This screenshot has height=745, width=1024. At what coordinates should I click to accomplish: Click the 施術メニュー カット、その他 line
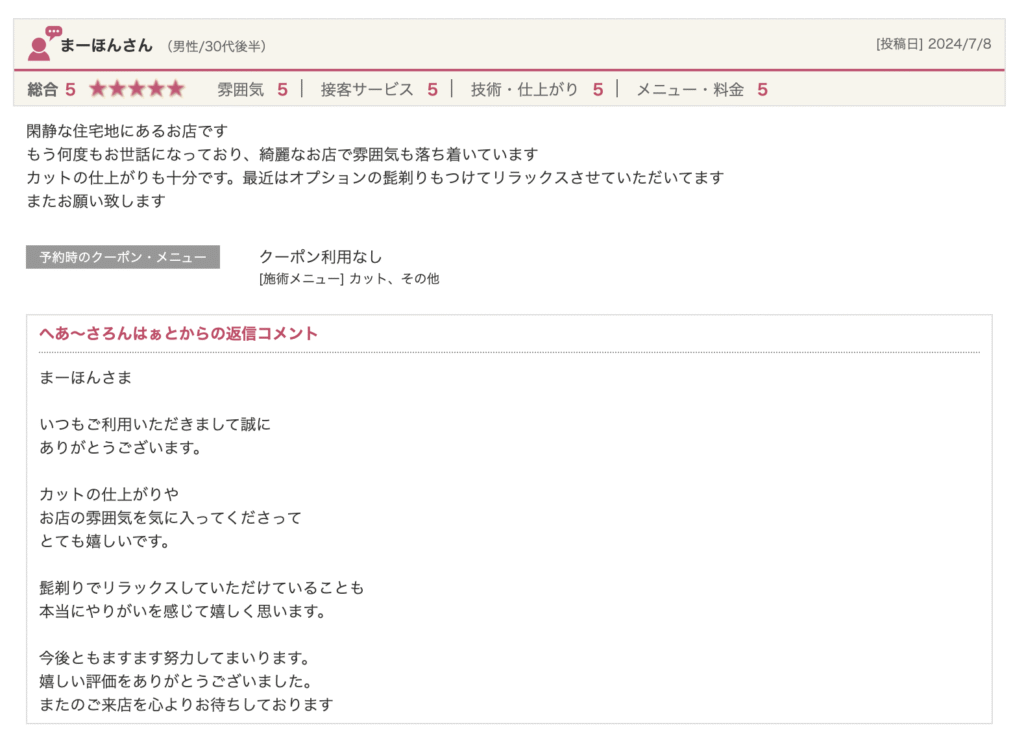click(x=348, y=279)
